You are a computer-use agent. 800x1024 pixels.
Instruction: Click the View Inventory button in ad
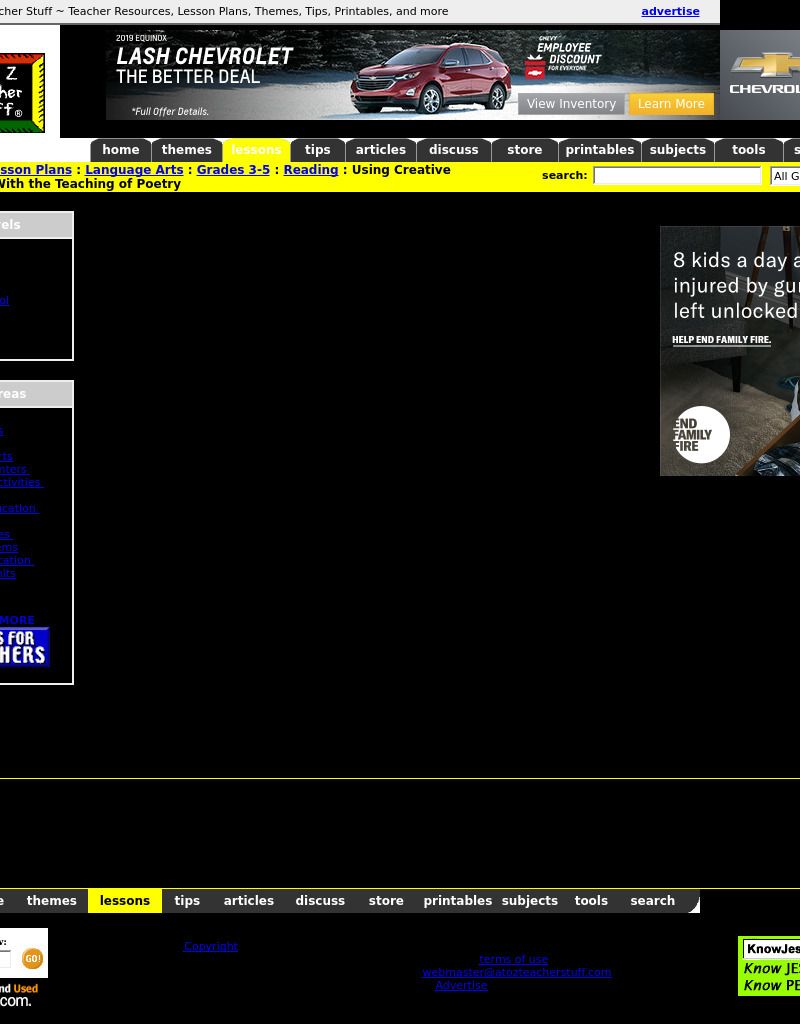571,104
